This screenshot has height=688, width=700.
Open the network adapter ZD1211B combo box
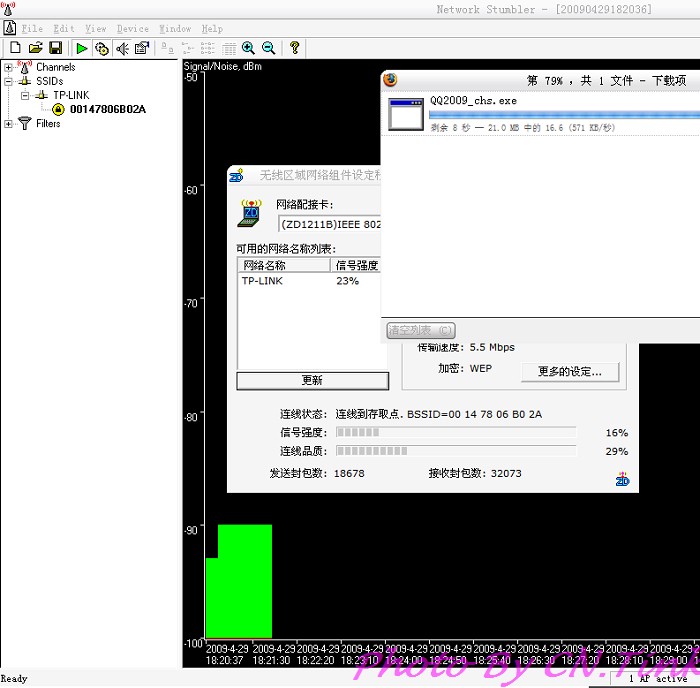tap(329, 224)
